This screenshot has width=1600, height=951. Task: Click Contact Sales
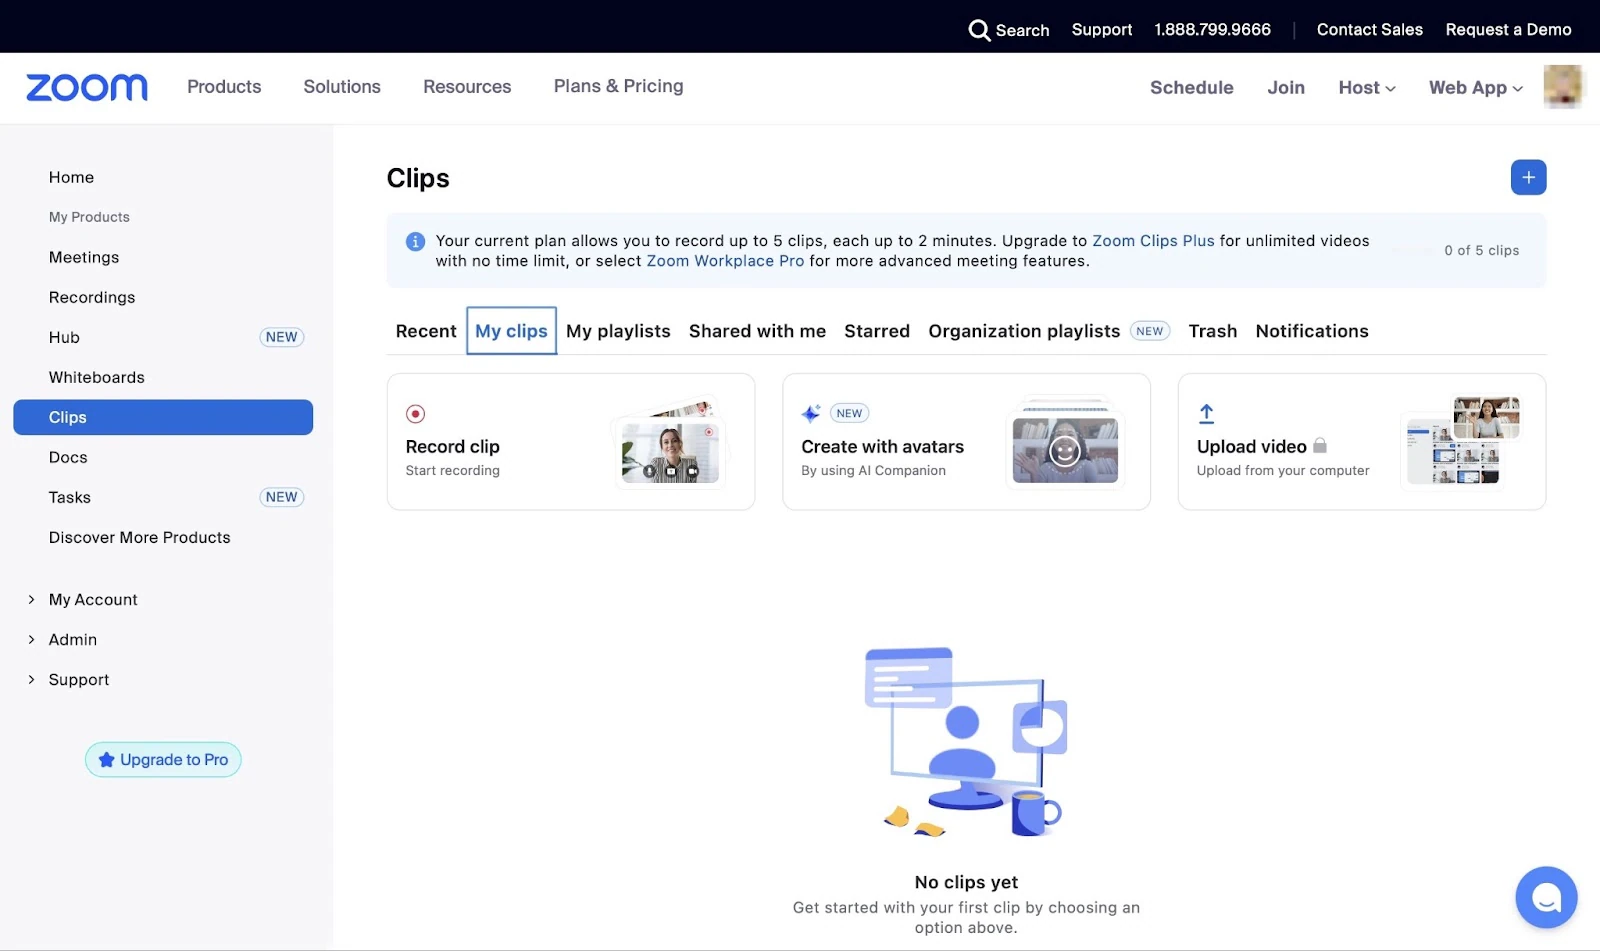click(1370, 30)
